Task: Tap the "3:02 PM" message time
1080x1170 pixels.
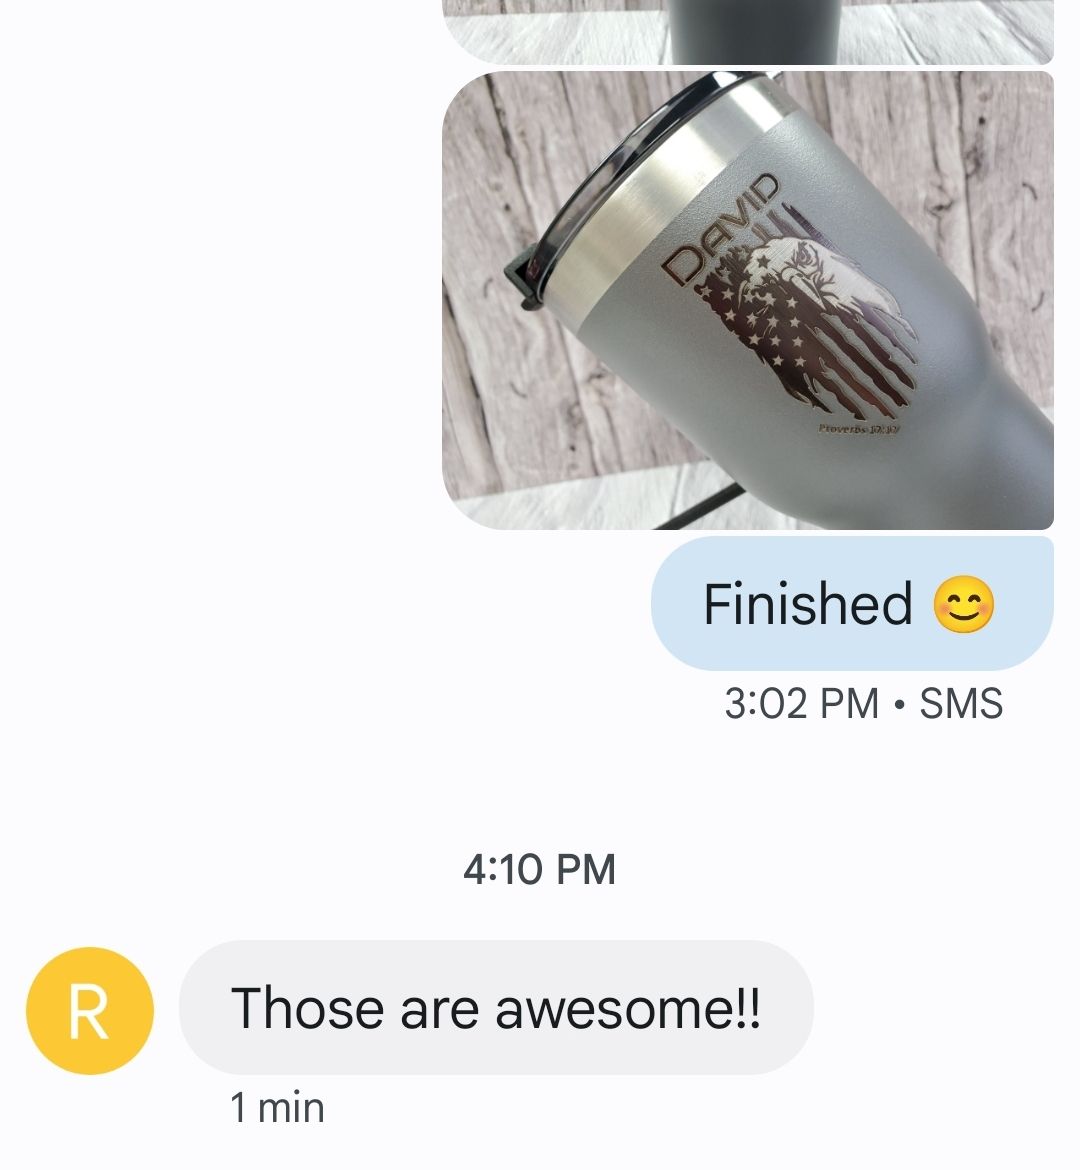Action: pos(802,703)
